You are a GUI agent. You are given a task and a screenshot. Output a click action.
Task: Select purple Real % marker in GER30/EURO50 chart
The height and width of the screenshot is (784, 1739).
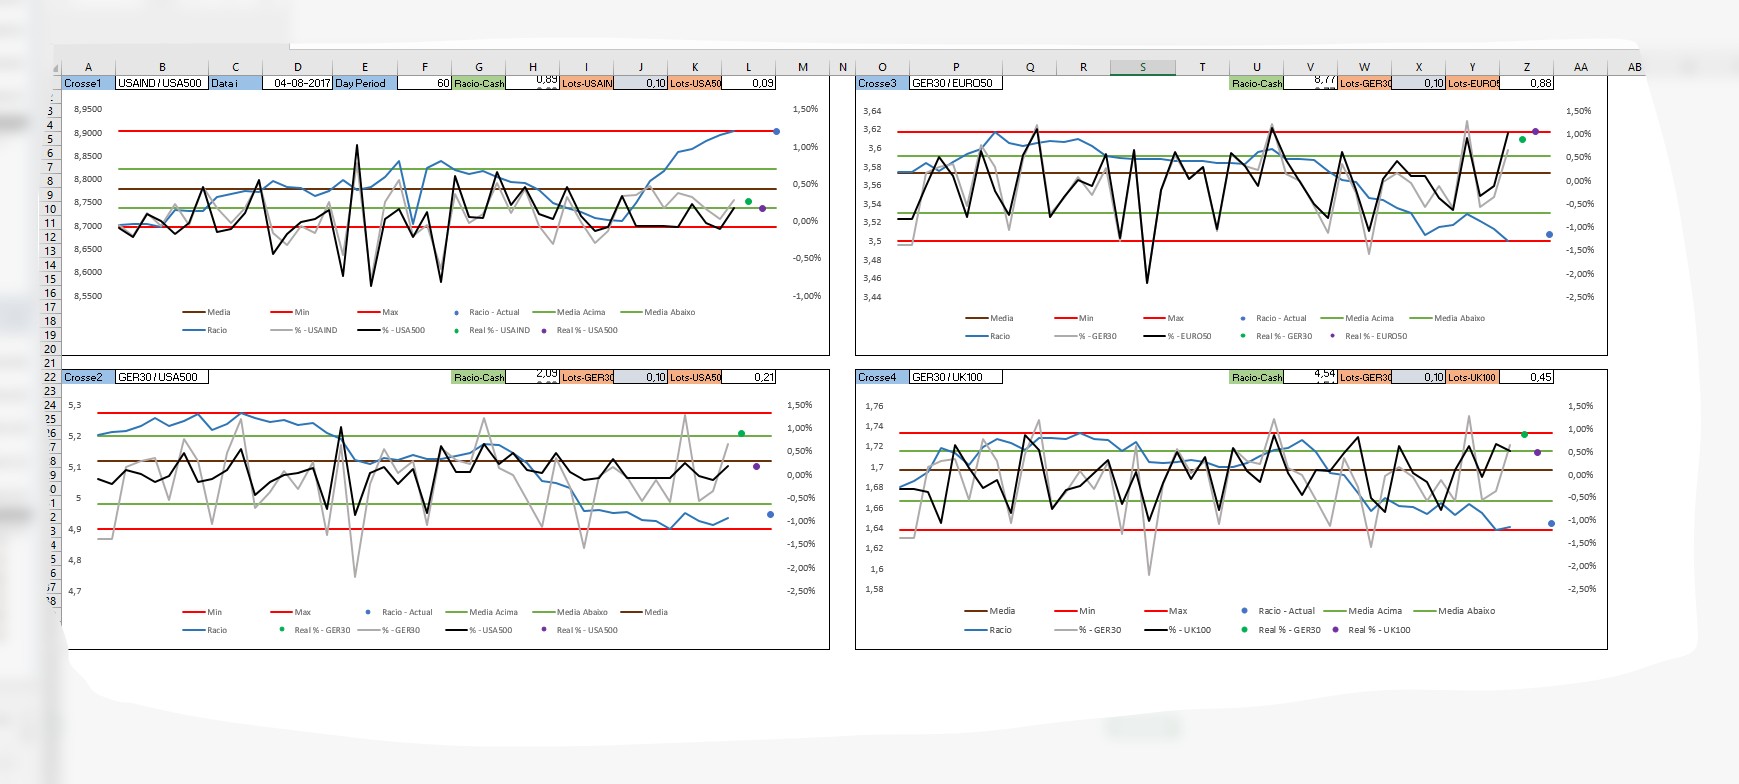1536,132
